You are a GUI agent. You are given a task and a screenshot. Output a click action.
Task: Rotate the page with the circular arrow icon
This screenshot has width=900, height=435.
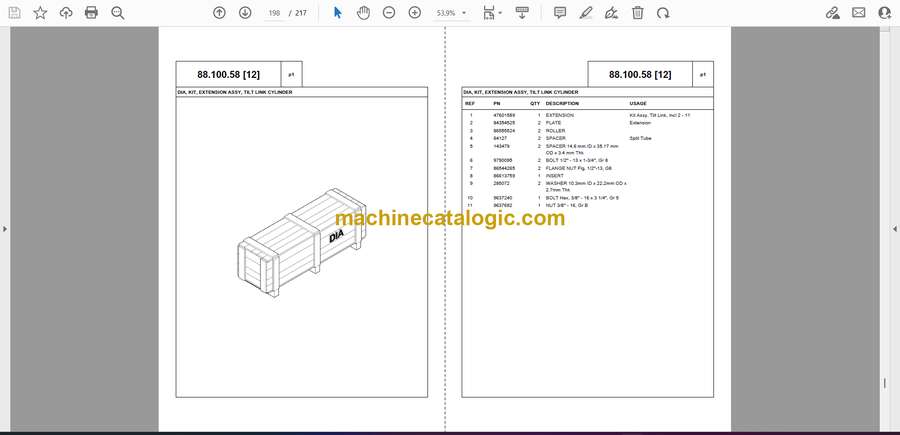663,13
